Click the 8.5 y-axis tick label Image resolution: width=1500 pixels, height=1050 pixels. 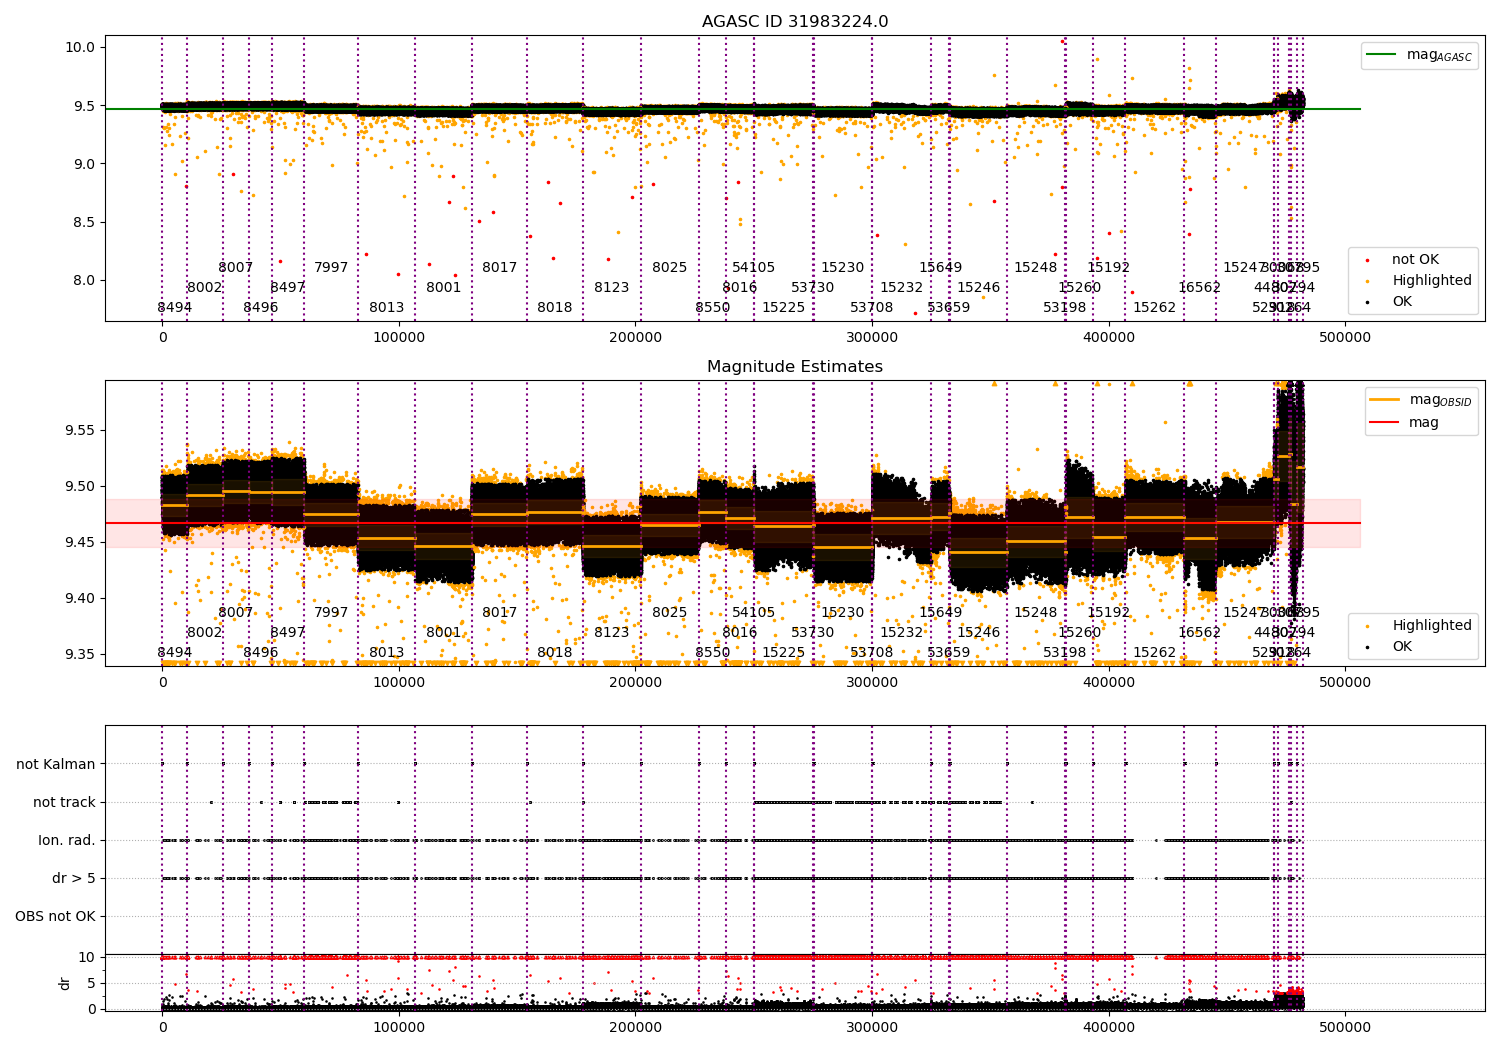coord(84,222)
